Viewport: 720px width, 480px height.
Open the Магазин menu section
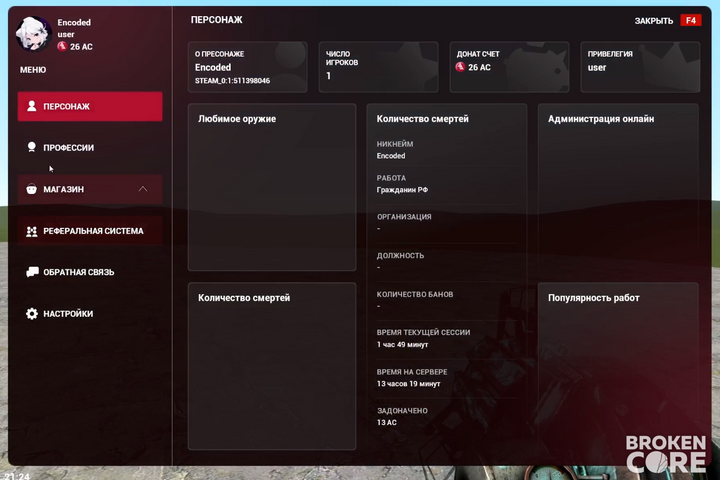pyautogui.click(x=90, y=189)
